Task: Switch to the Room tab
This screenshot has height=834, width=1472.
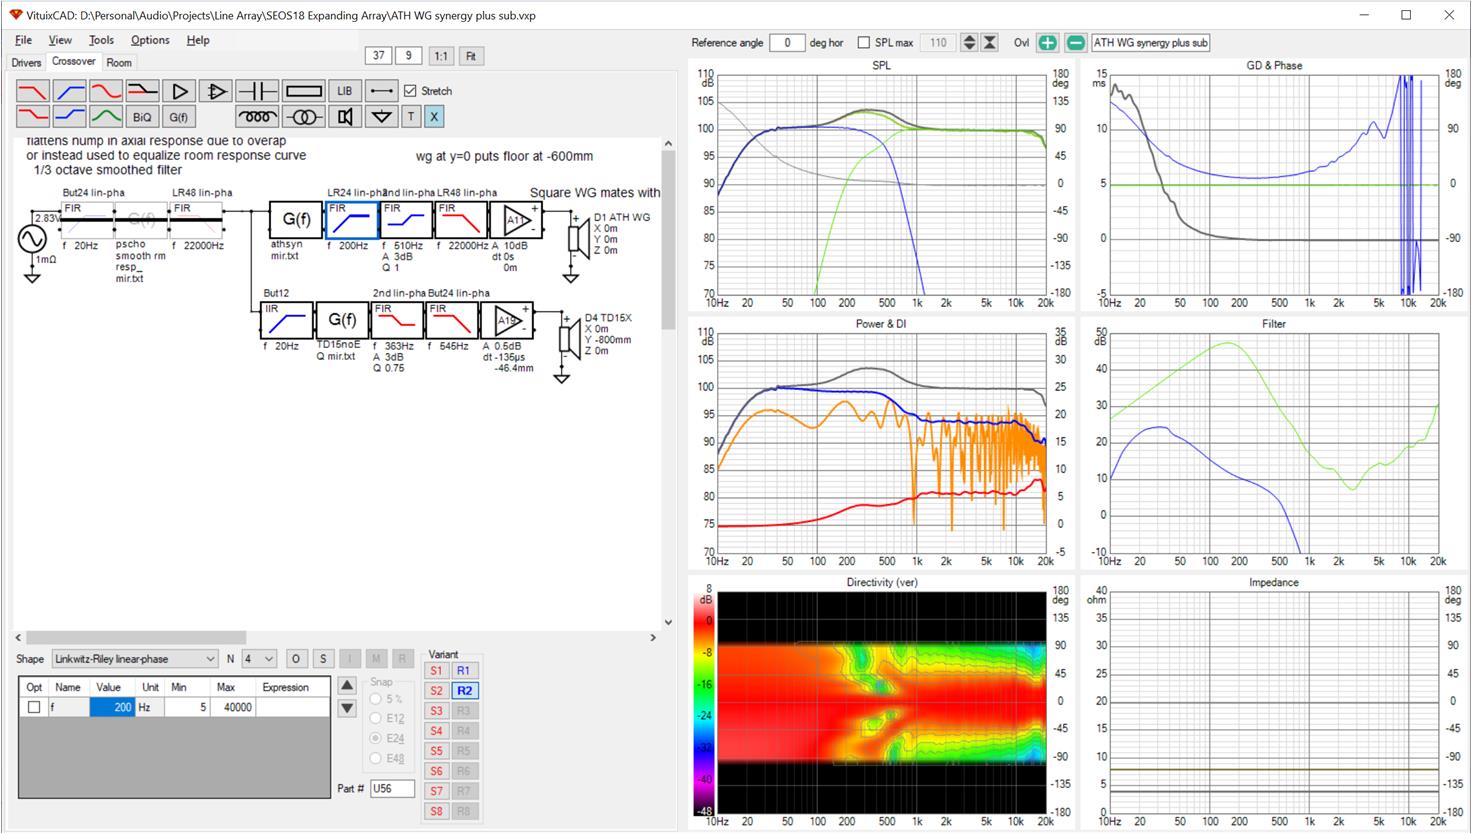Action: pos(119,62)
